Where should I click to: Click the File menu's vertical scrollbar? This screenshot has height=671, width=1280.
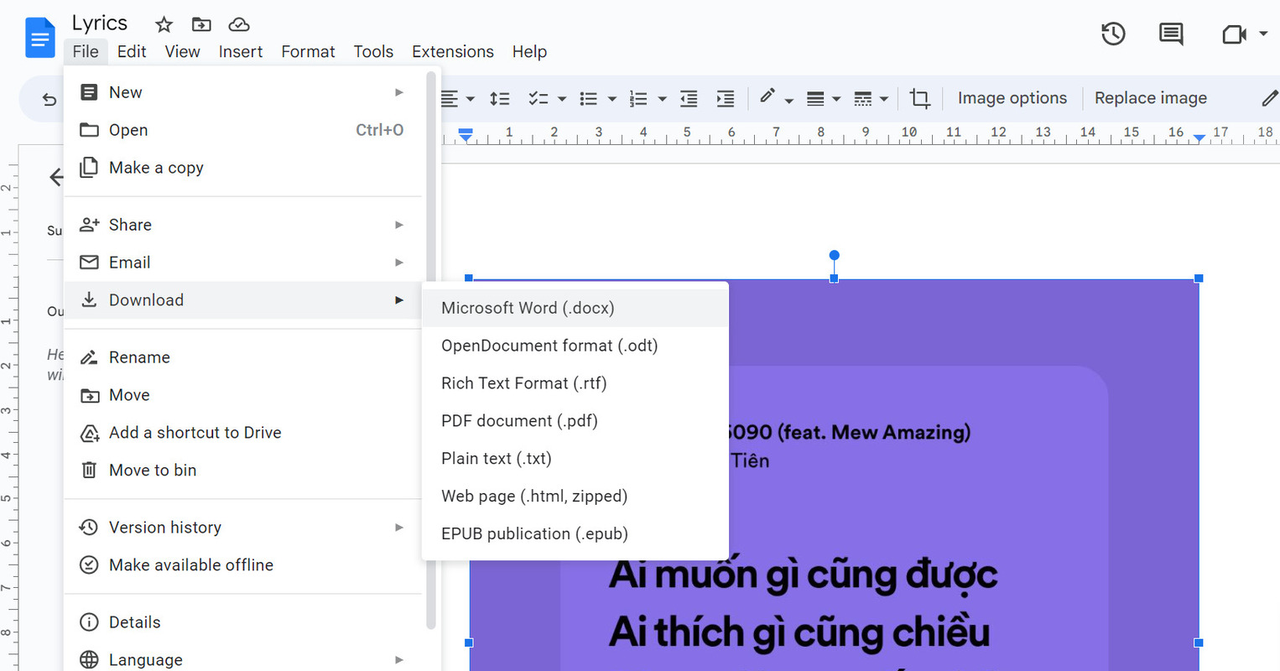431,350
